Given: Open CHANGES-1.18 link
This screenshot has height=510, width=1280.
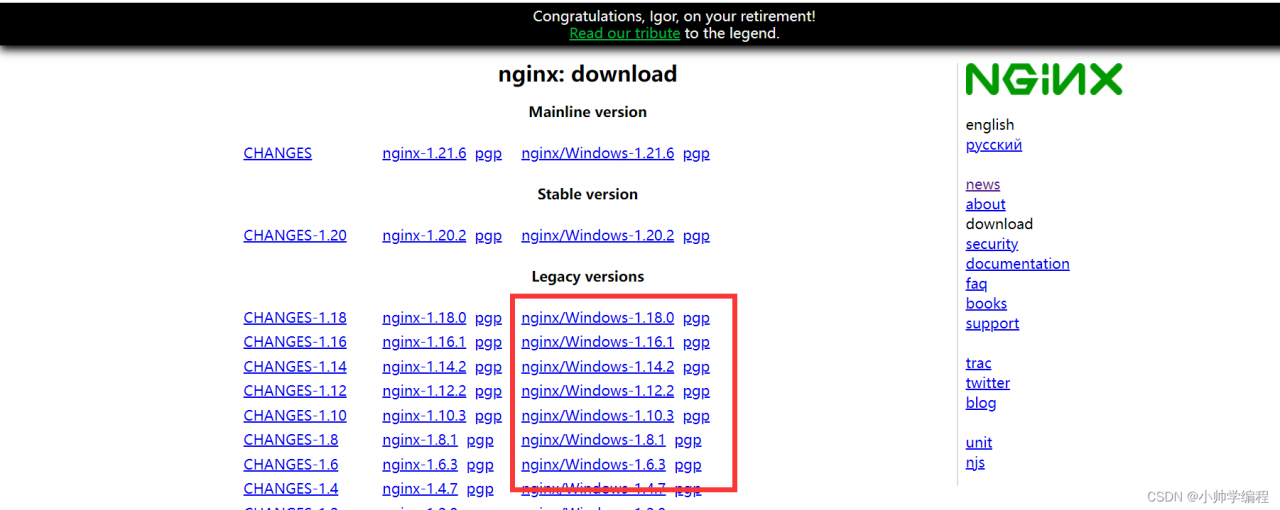Looking at the screenshot, I should coord(295,318).
